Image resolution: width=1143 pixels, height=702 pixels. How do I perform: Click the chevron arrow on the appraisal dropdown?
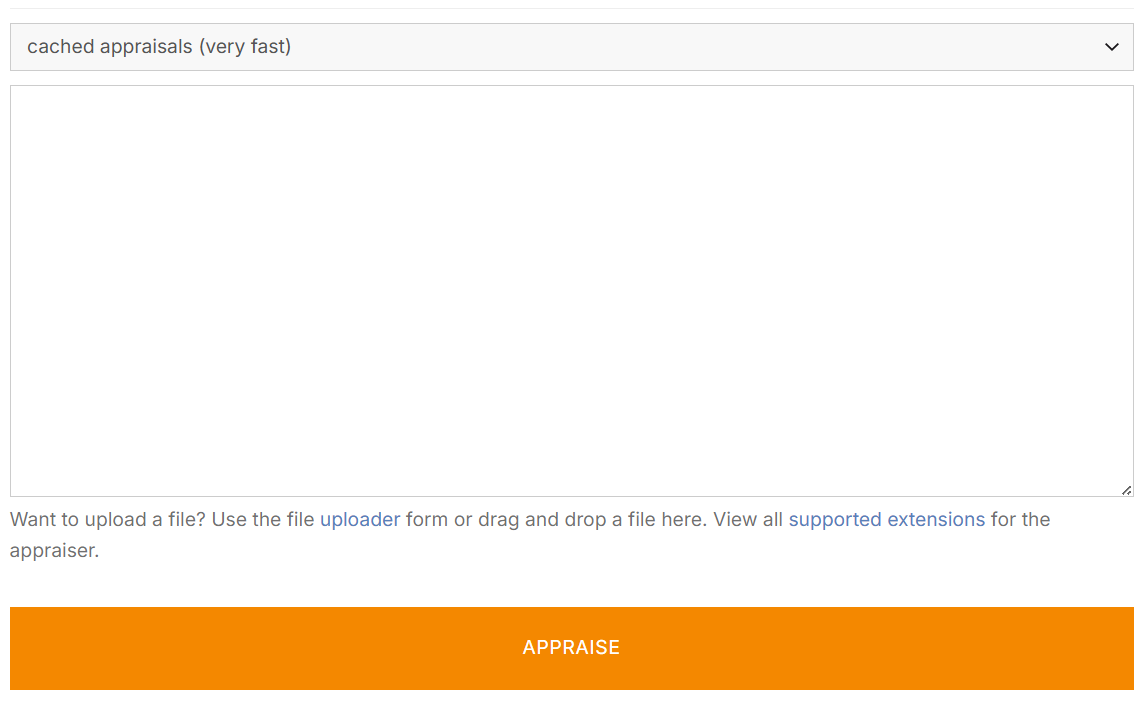tap(1111, 47)
